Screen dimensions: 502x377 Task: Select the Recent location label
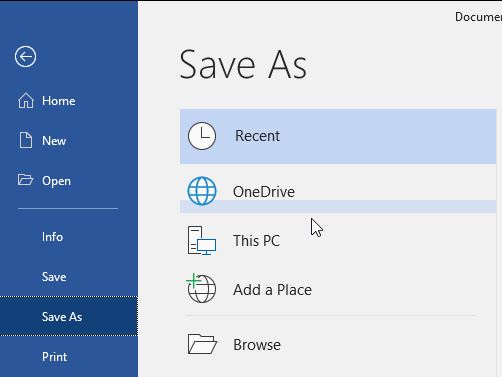click(257, 136)
